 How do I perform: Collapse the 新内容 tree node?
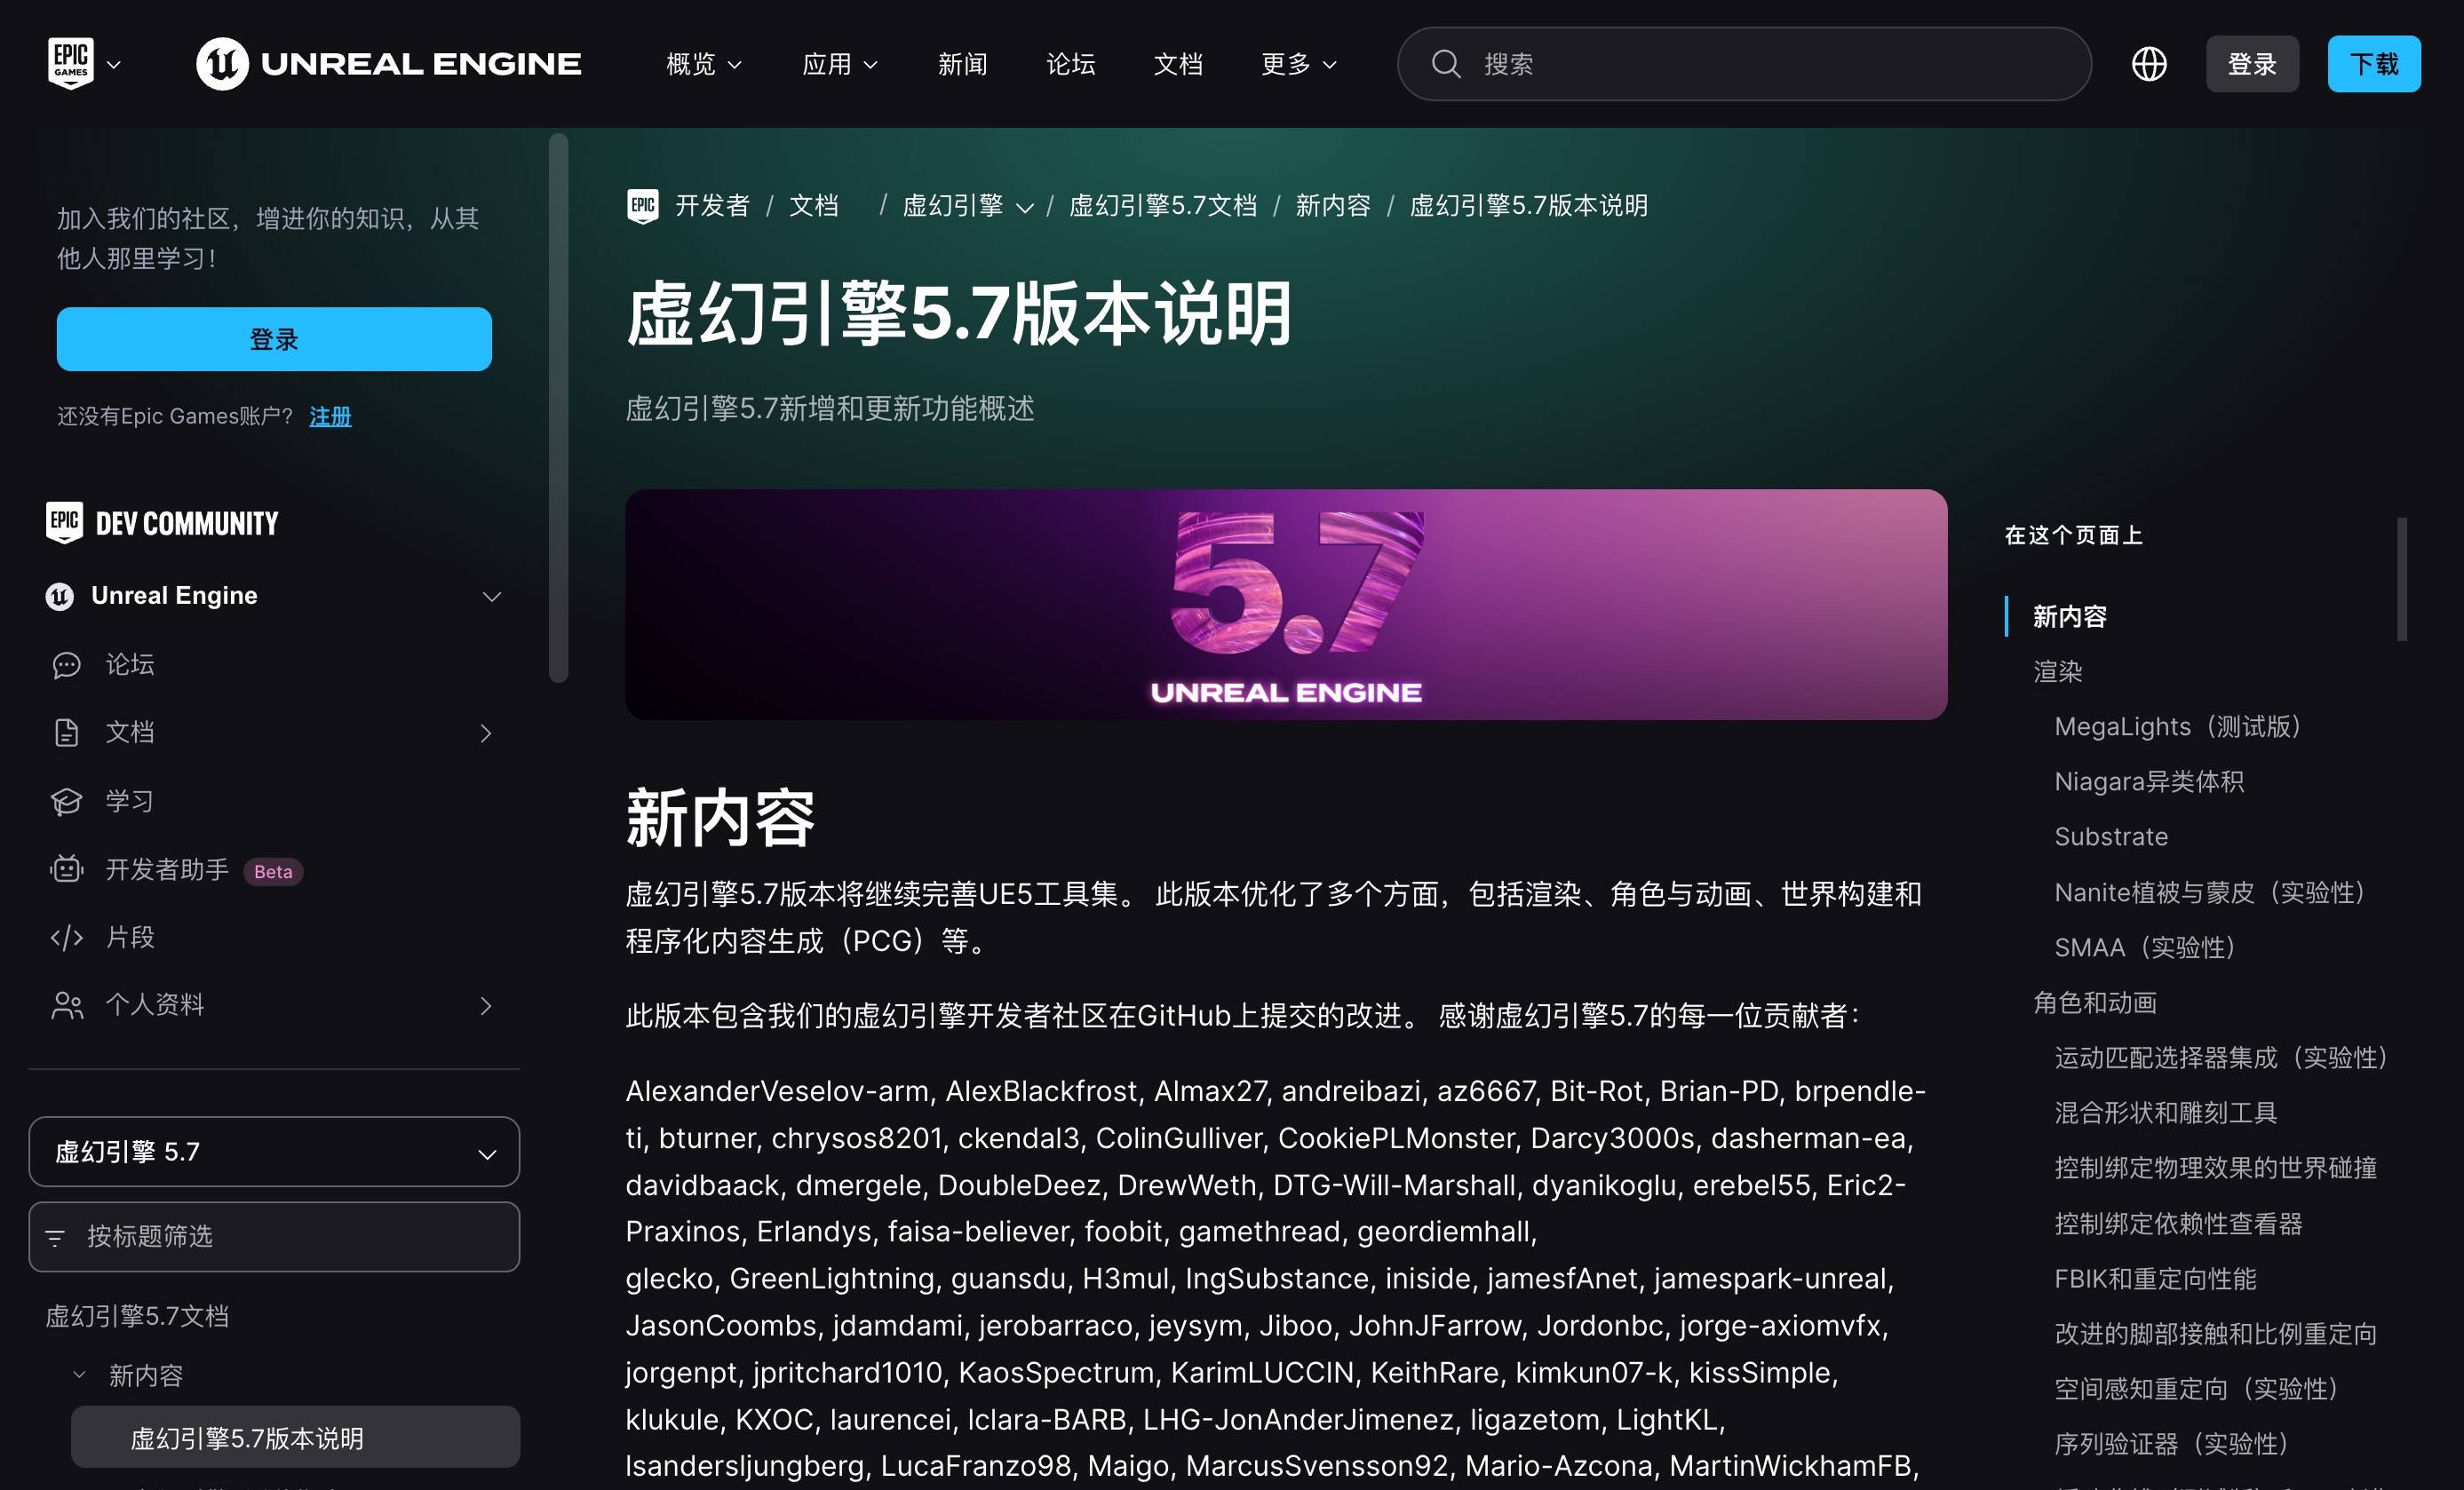pyautogui.click(x=79, y=1375)
